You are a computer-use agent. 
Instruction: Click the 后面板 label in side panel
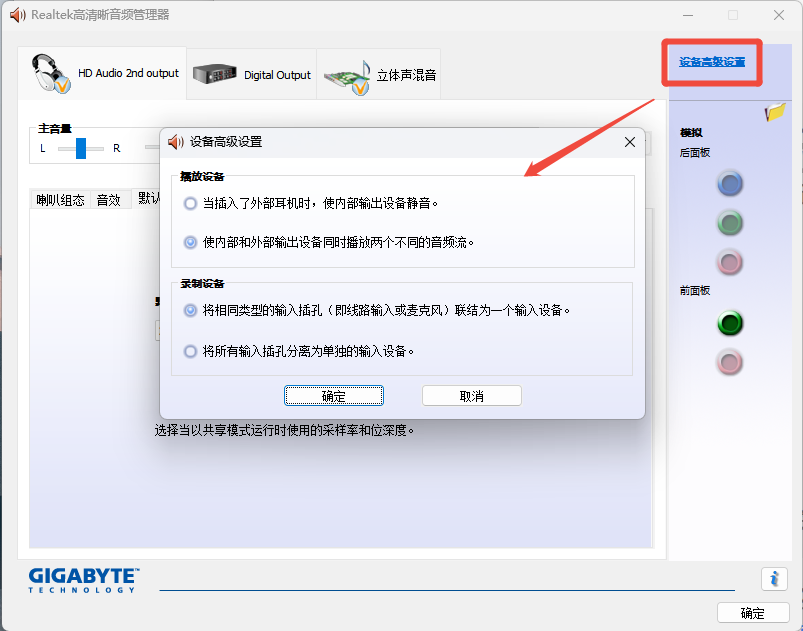tap(695, 153)
